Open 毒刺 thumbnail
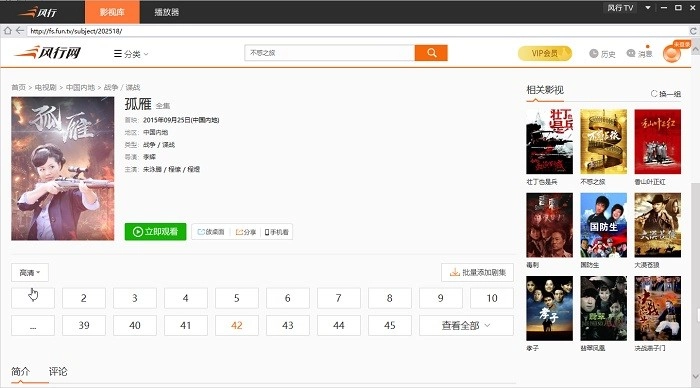Viewport: 700px width, 388px height. (550, 225)
